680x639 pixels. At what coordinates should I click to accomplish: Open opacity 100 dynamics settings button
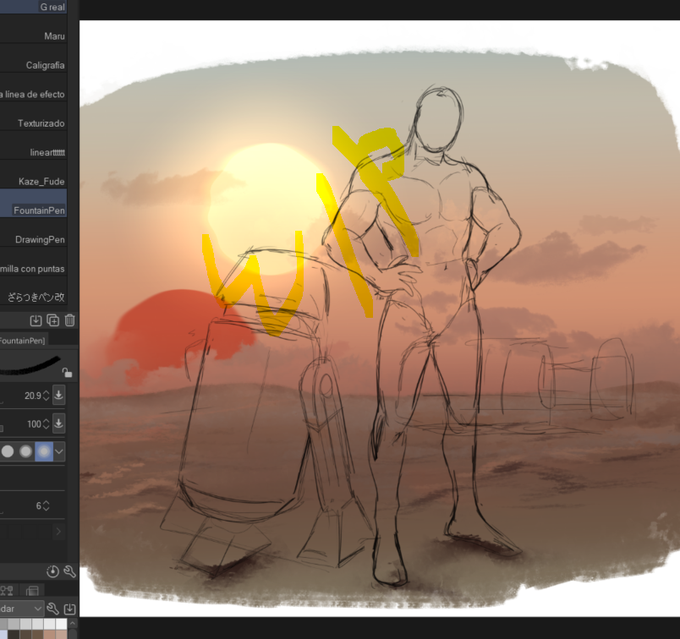click(x=59, y=424)
